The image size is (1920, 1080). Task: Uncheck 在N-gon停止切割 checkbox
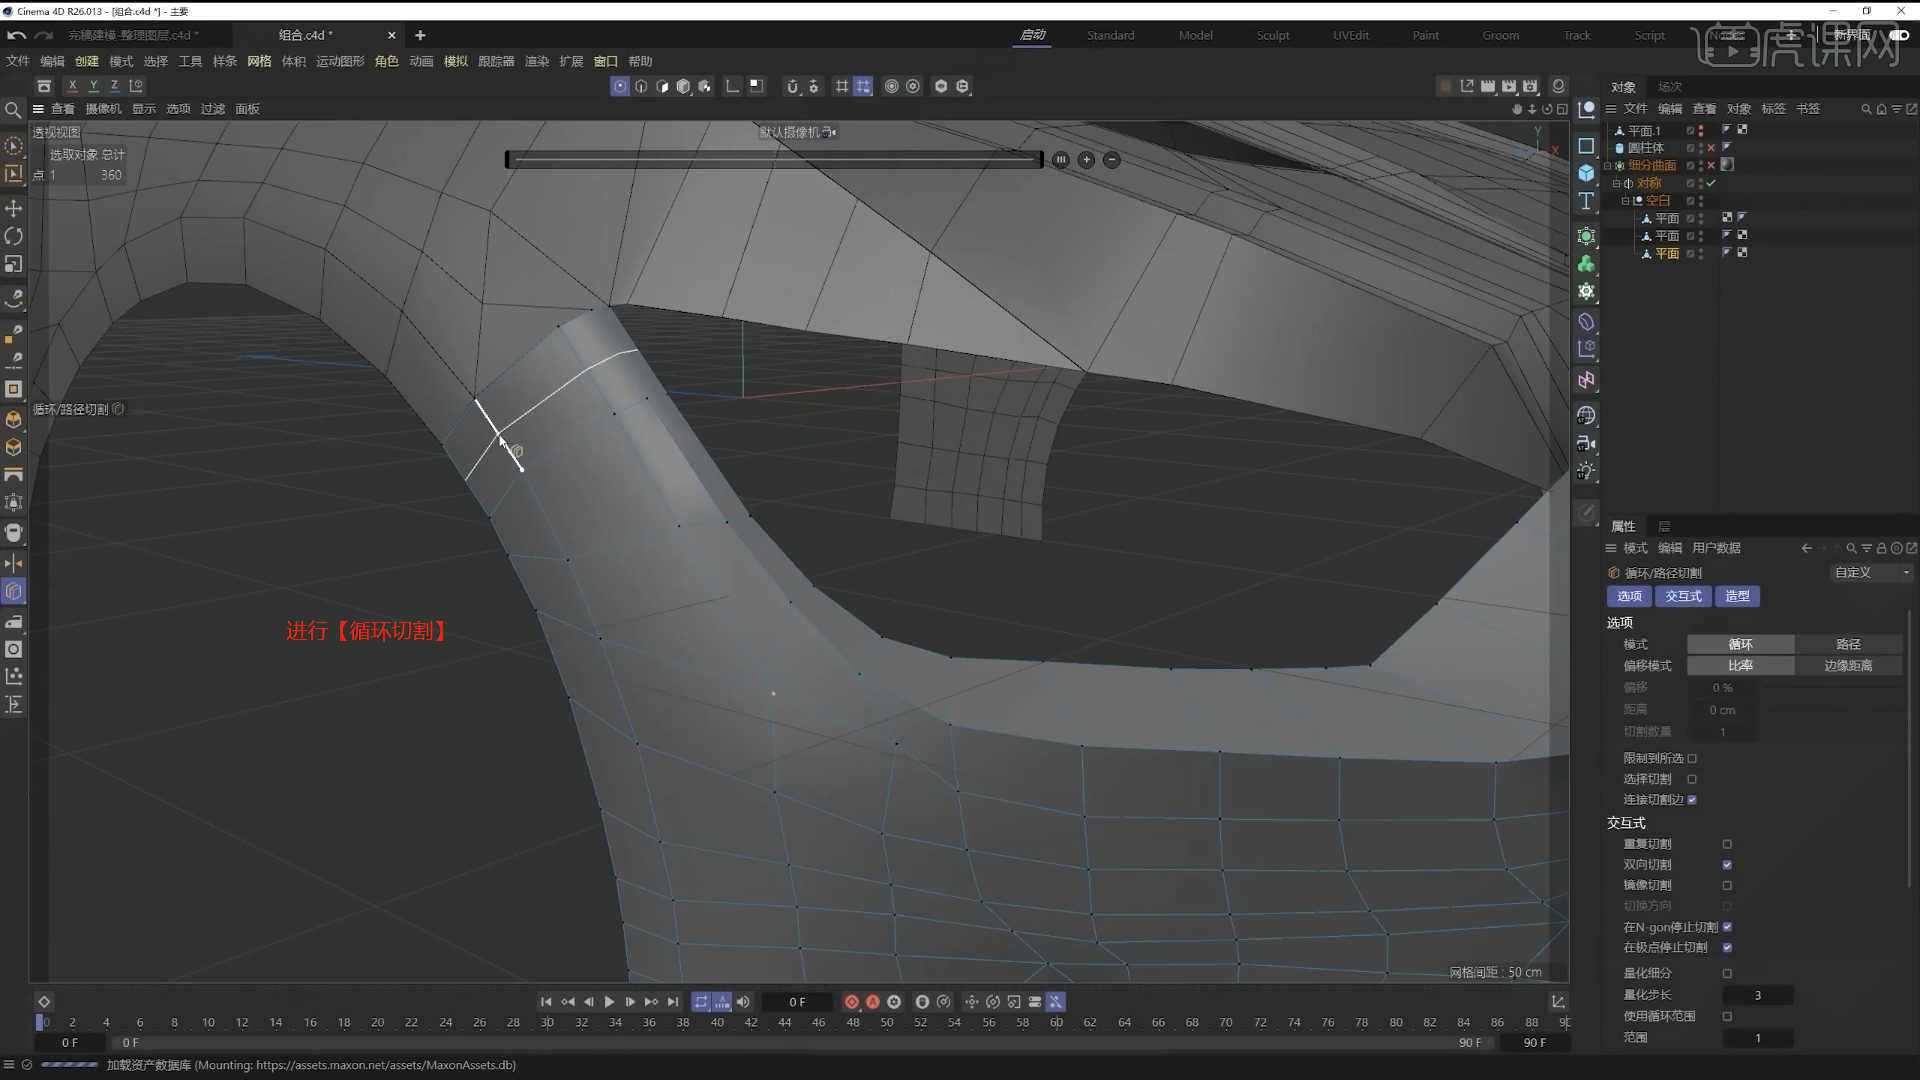(1727, 927)
